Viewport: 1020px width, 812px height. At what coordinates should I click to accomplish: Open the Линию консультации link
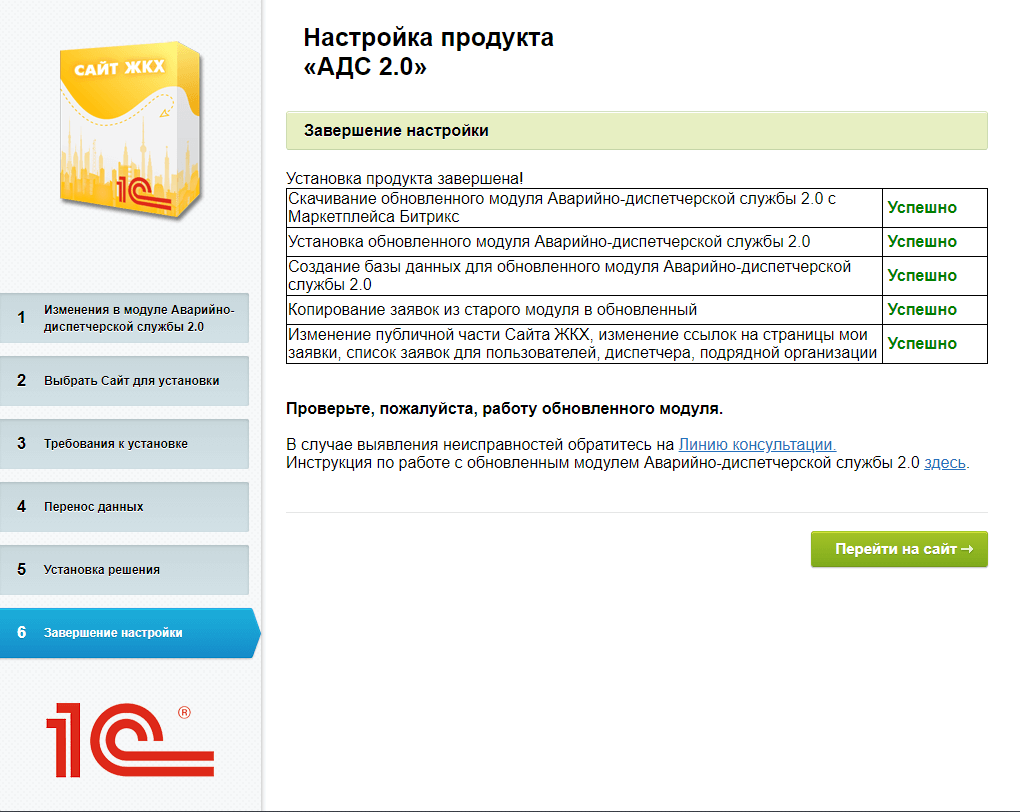point(757,444)
